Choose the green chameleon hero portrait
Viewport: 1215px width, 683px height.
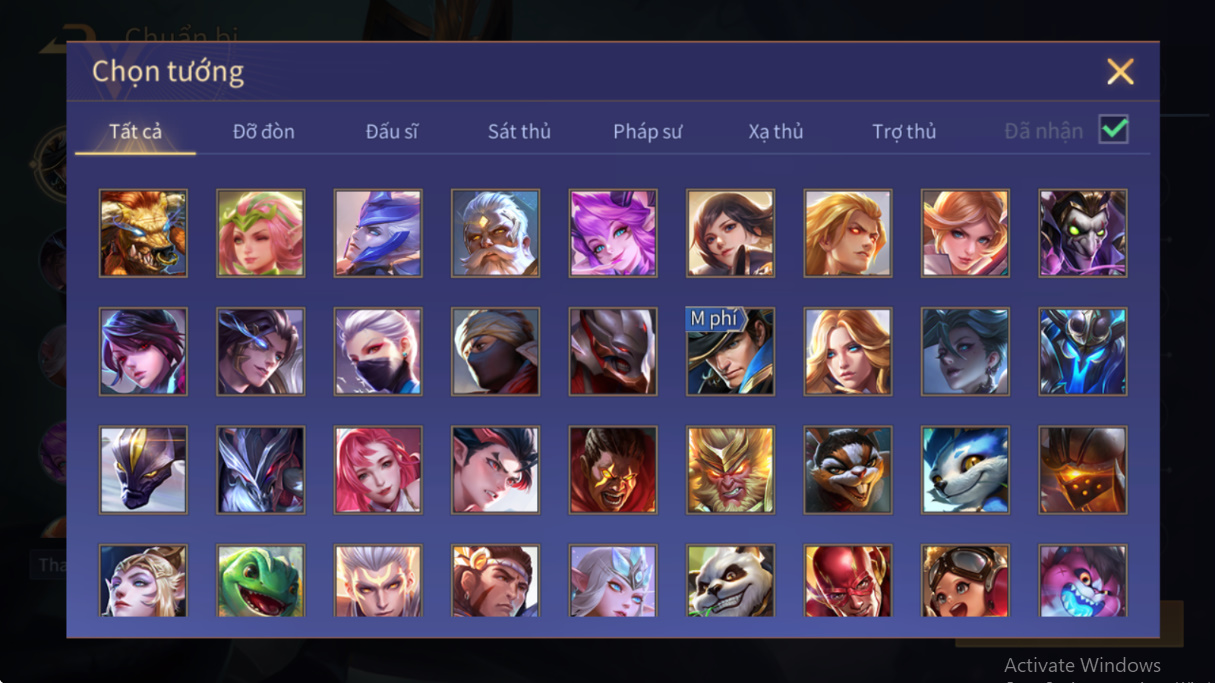(260, 580)
